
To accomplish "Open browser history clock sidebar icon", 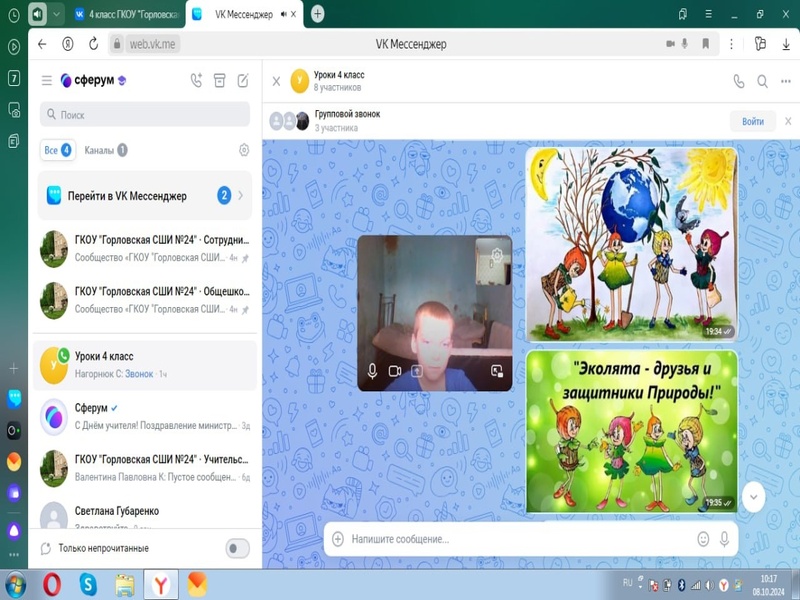I will coord(14,15).
